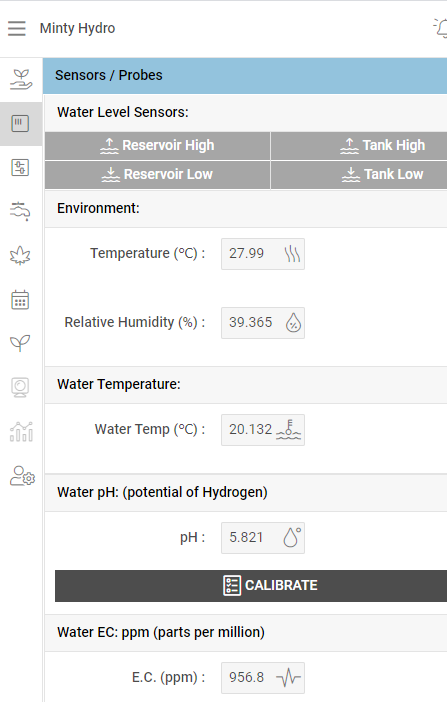
Task: Click the E.C. ppm value field
Action: point(263,678)
